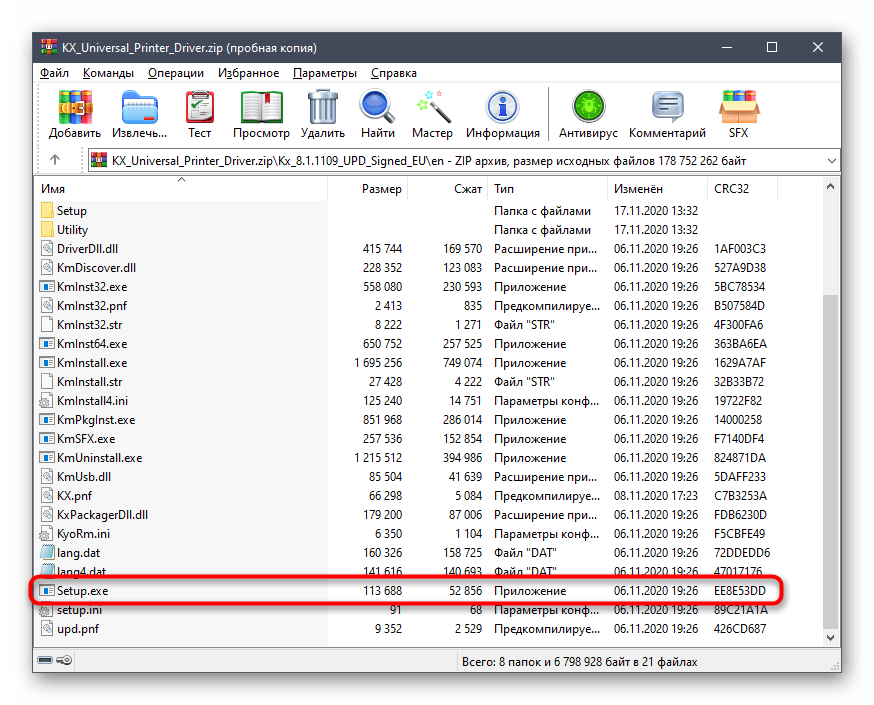Open the Файл menu

click(x=54, y=73)
